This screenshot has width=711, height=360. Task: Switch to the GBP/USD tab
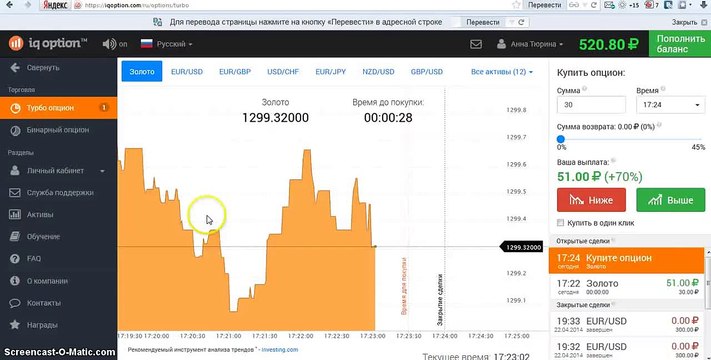point(427,72)
